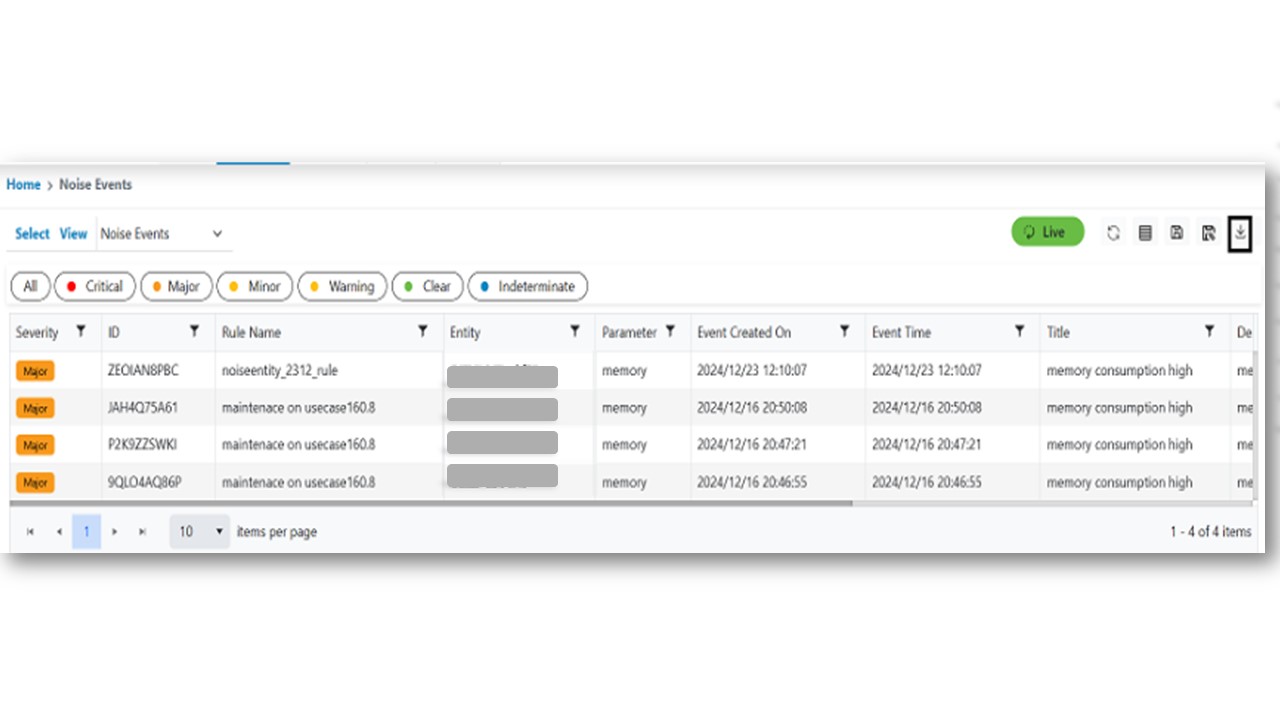Open the Severity column filter

81,331
